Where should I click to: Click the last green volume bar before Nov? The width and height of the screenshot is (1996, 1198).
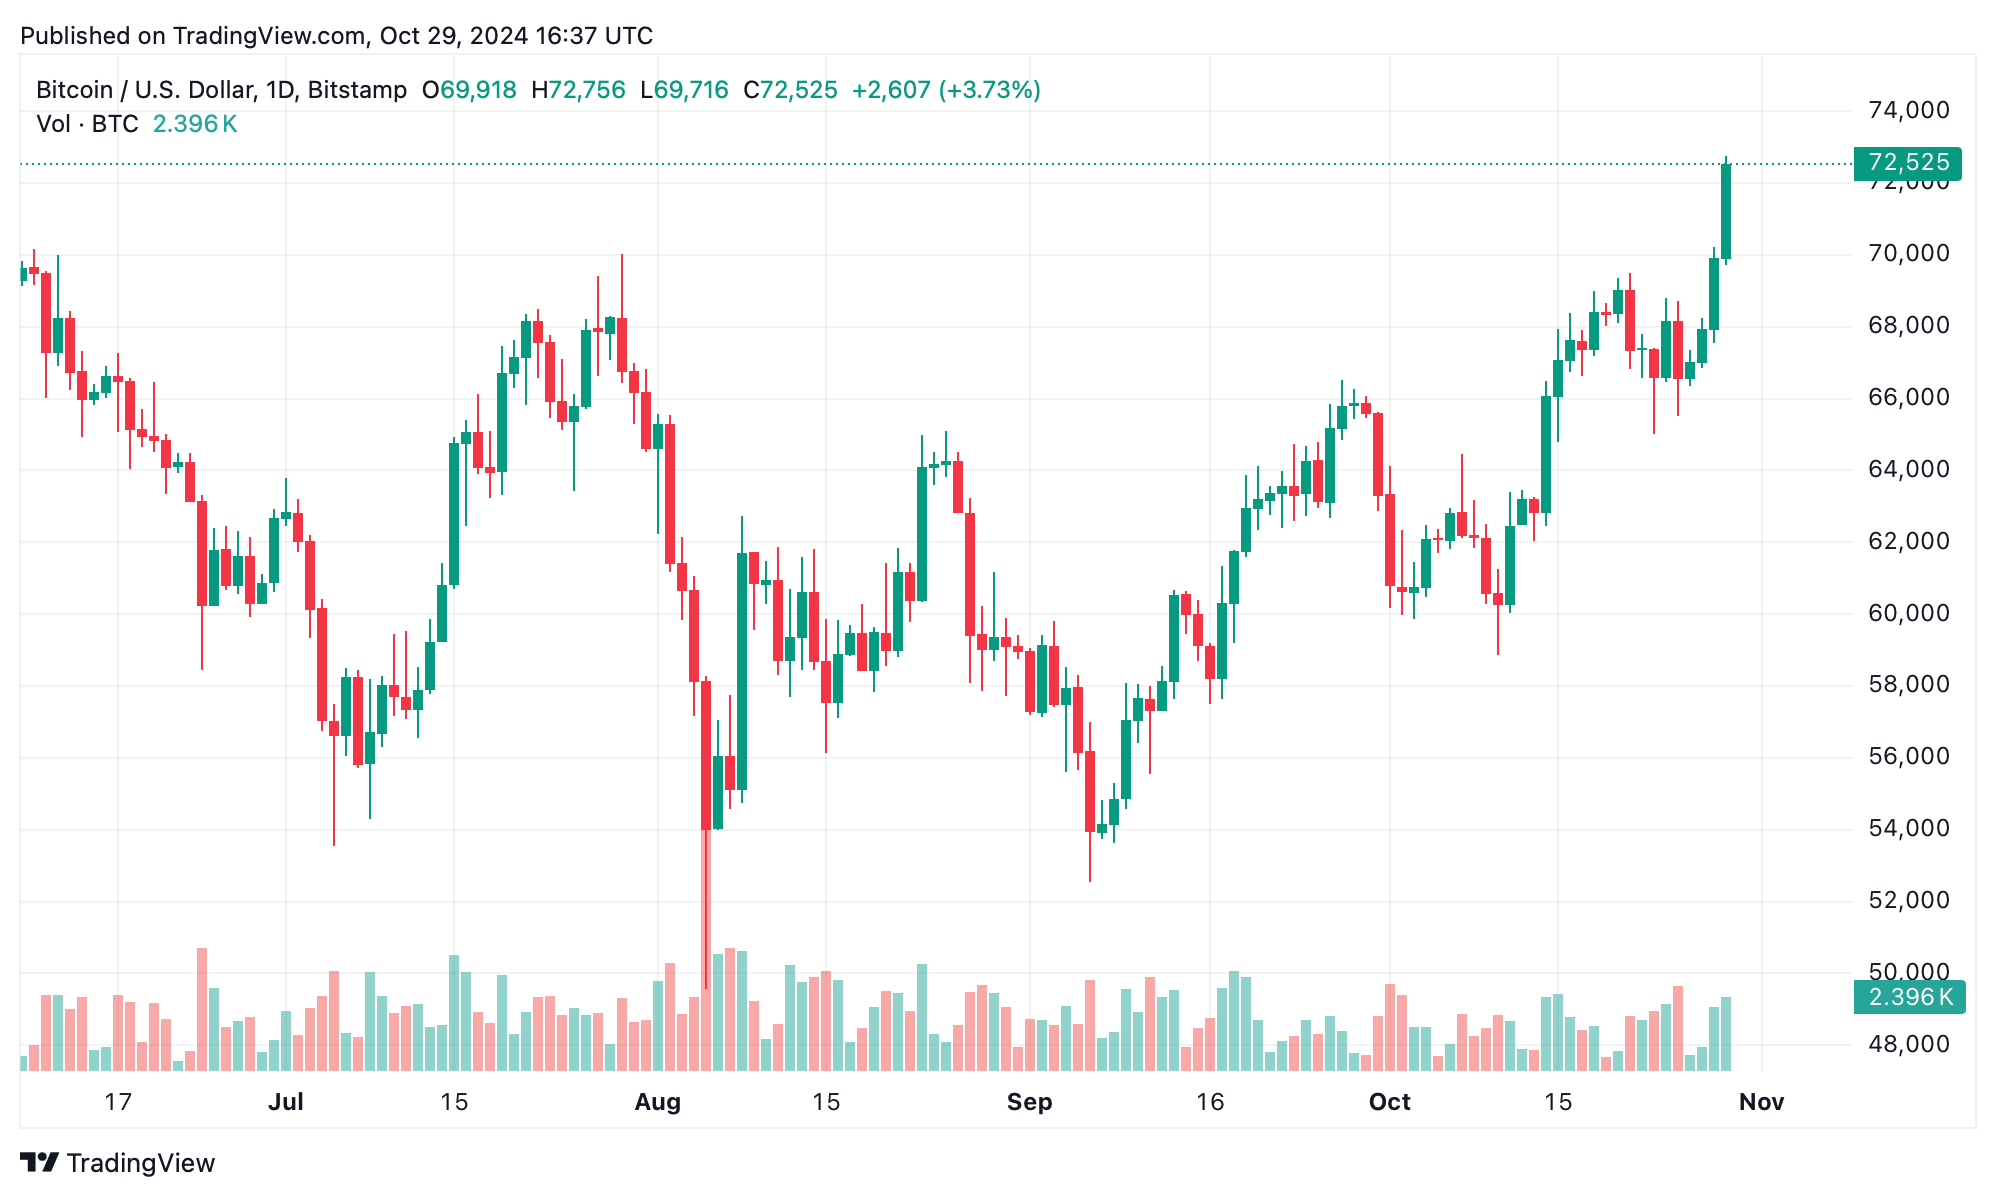[1726, 1033]
